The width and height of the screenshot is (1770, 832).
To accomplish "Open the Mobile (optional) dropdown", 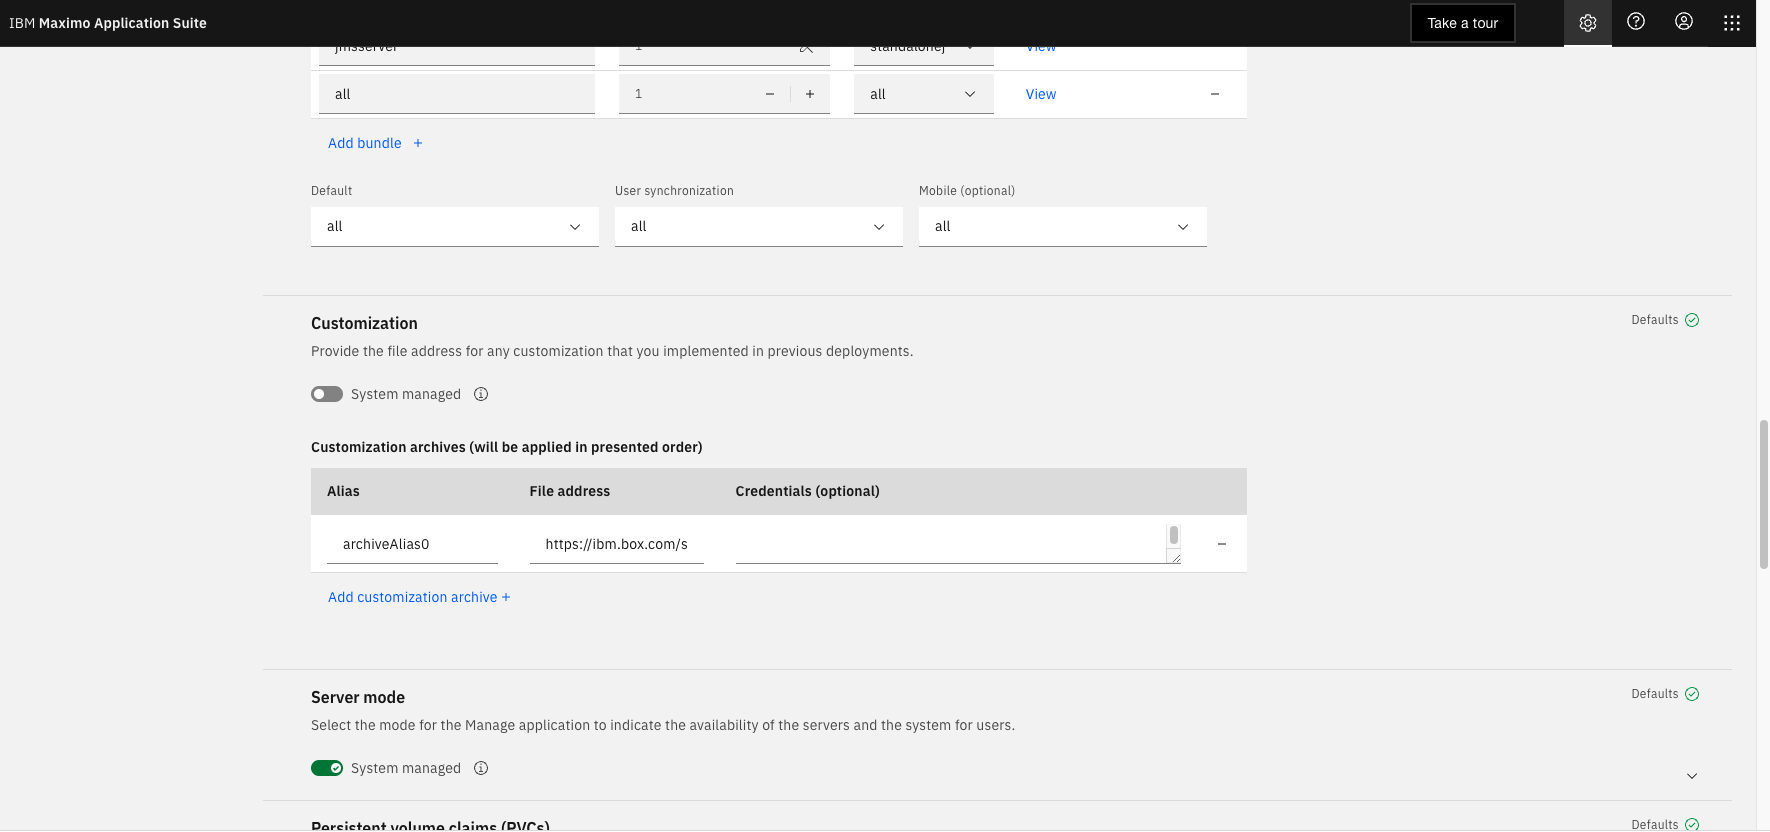I will tap(1062, 227).
